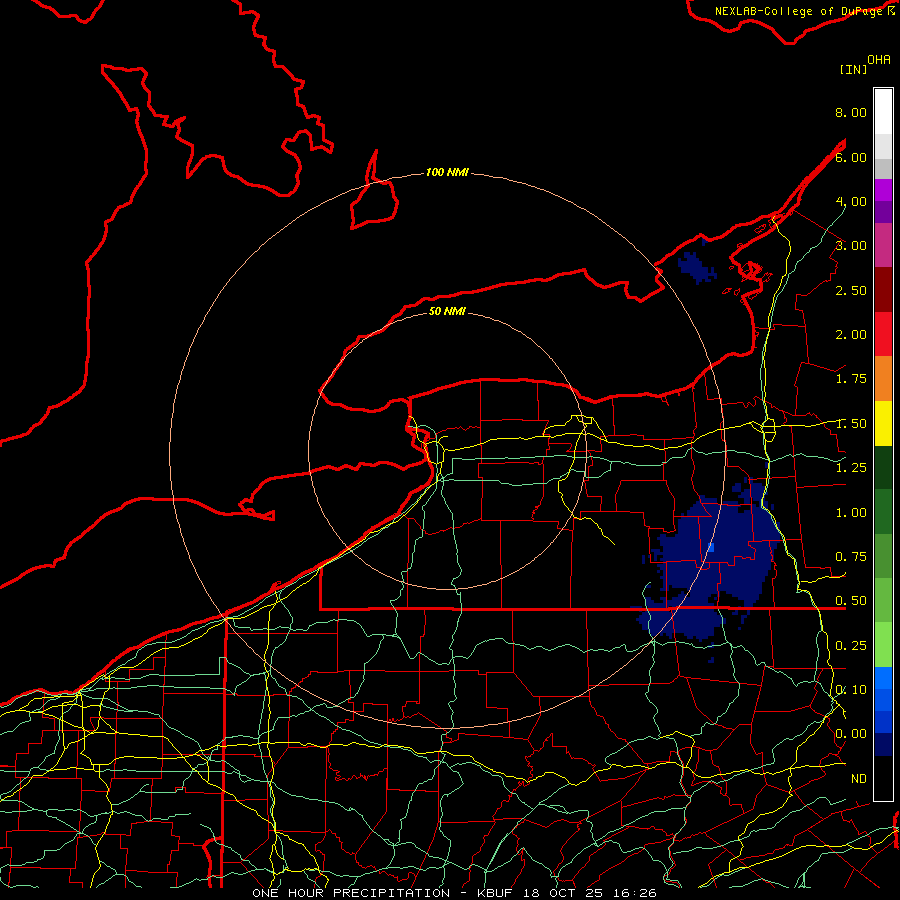This screenshot has height=900, width=900.
Task: Click the 100 NMI range ring label
Action: 447,172
